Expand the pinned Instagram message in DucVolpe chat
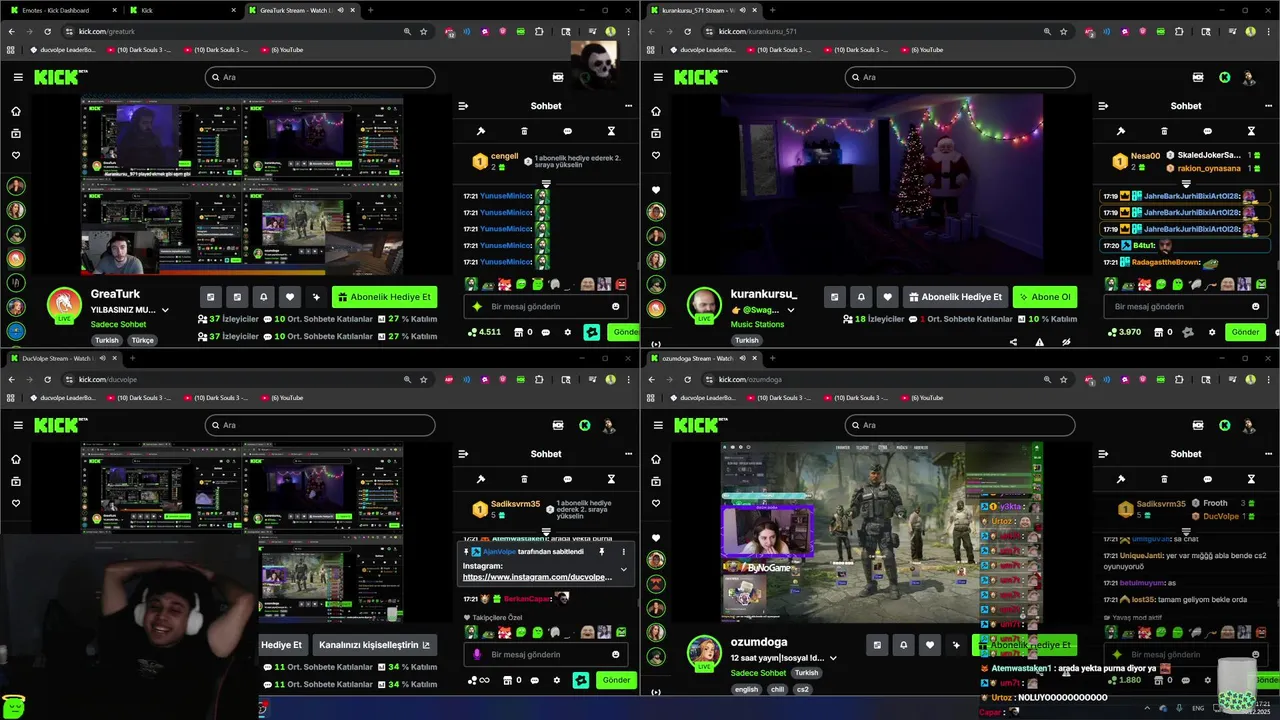 point(624,570)
